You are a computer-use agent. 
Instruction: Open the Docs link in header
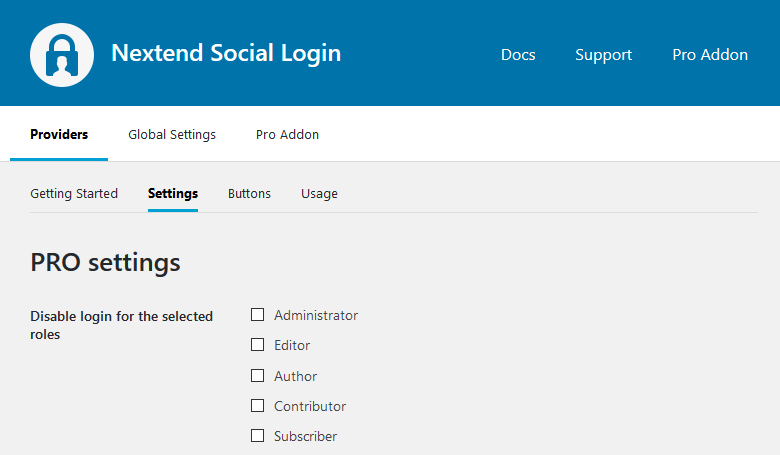518,55
